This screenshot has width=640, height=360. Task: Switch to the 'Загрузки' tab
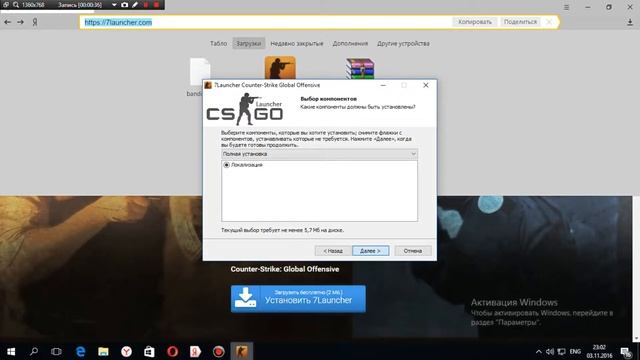point(249,43)
